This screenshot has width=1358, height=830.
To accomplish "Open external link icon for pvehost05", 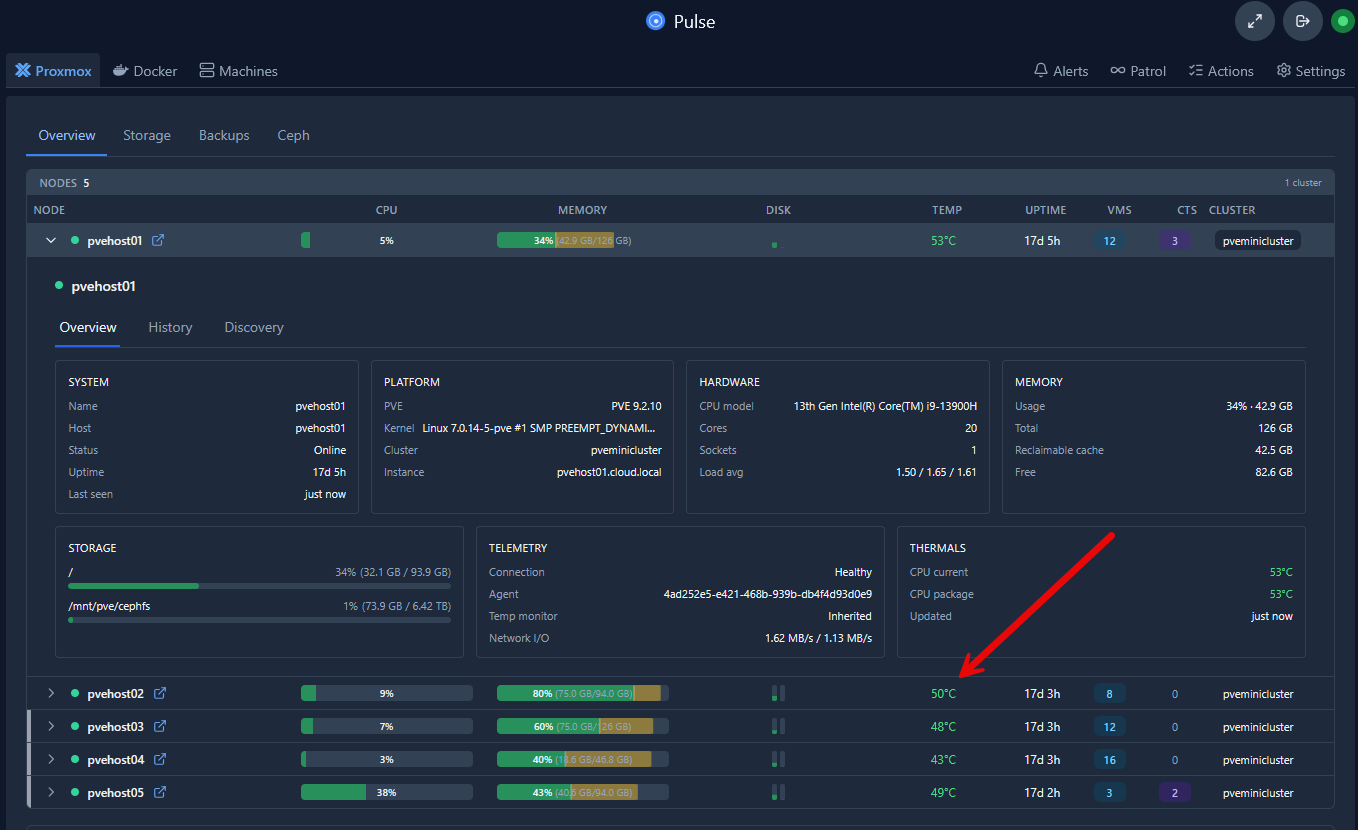I will point(159,792).
